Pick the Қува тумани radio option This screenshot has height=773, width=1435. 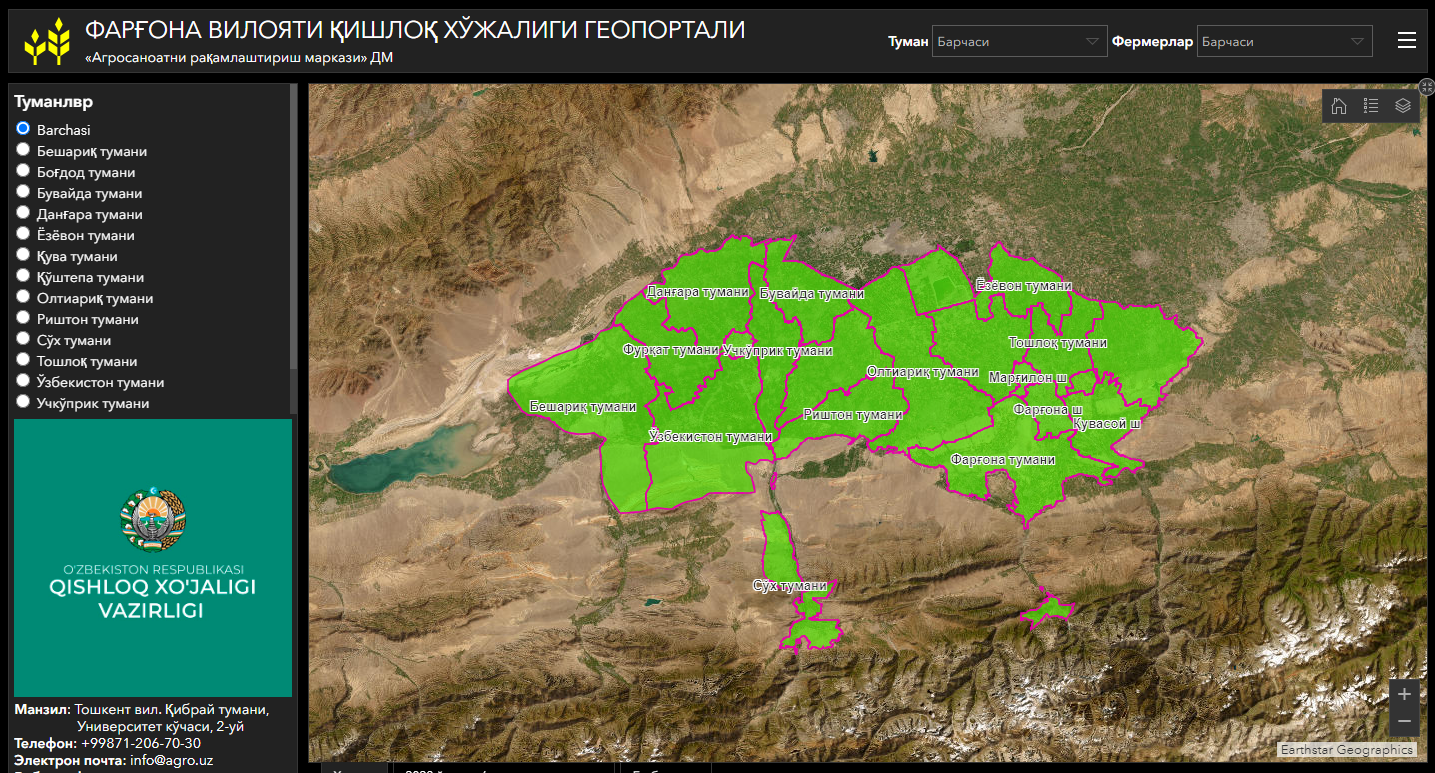tap(23, 255)
